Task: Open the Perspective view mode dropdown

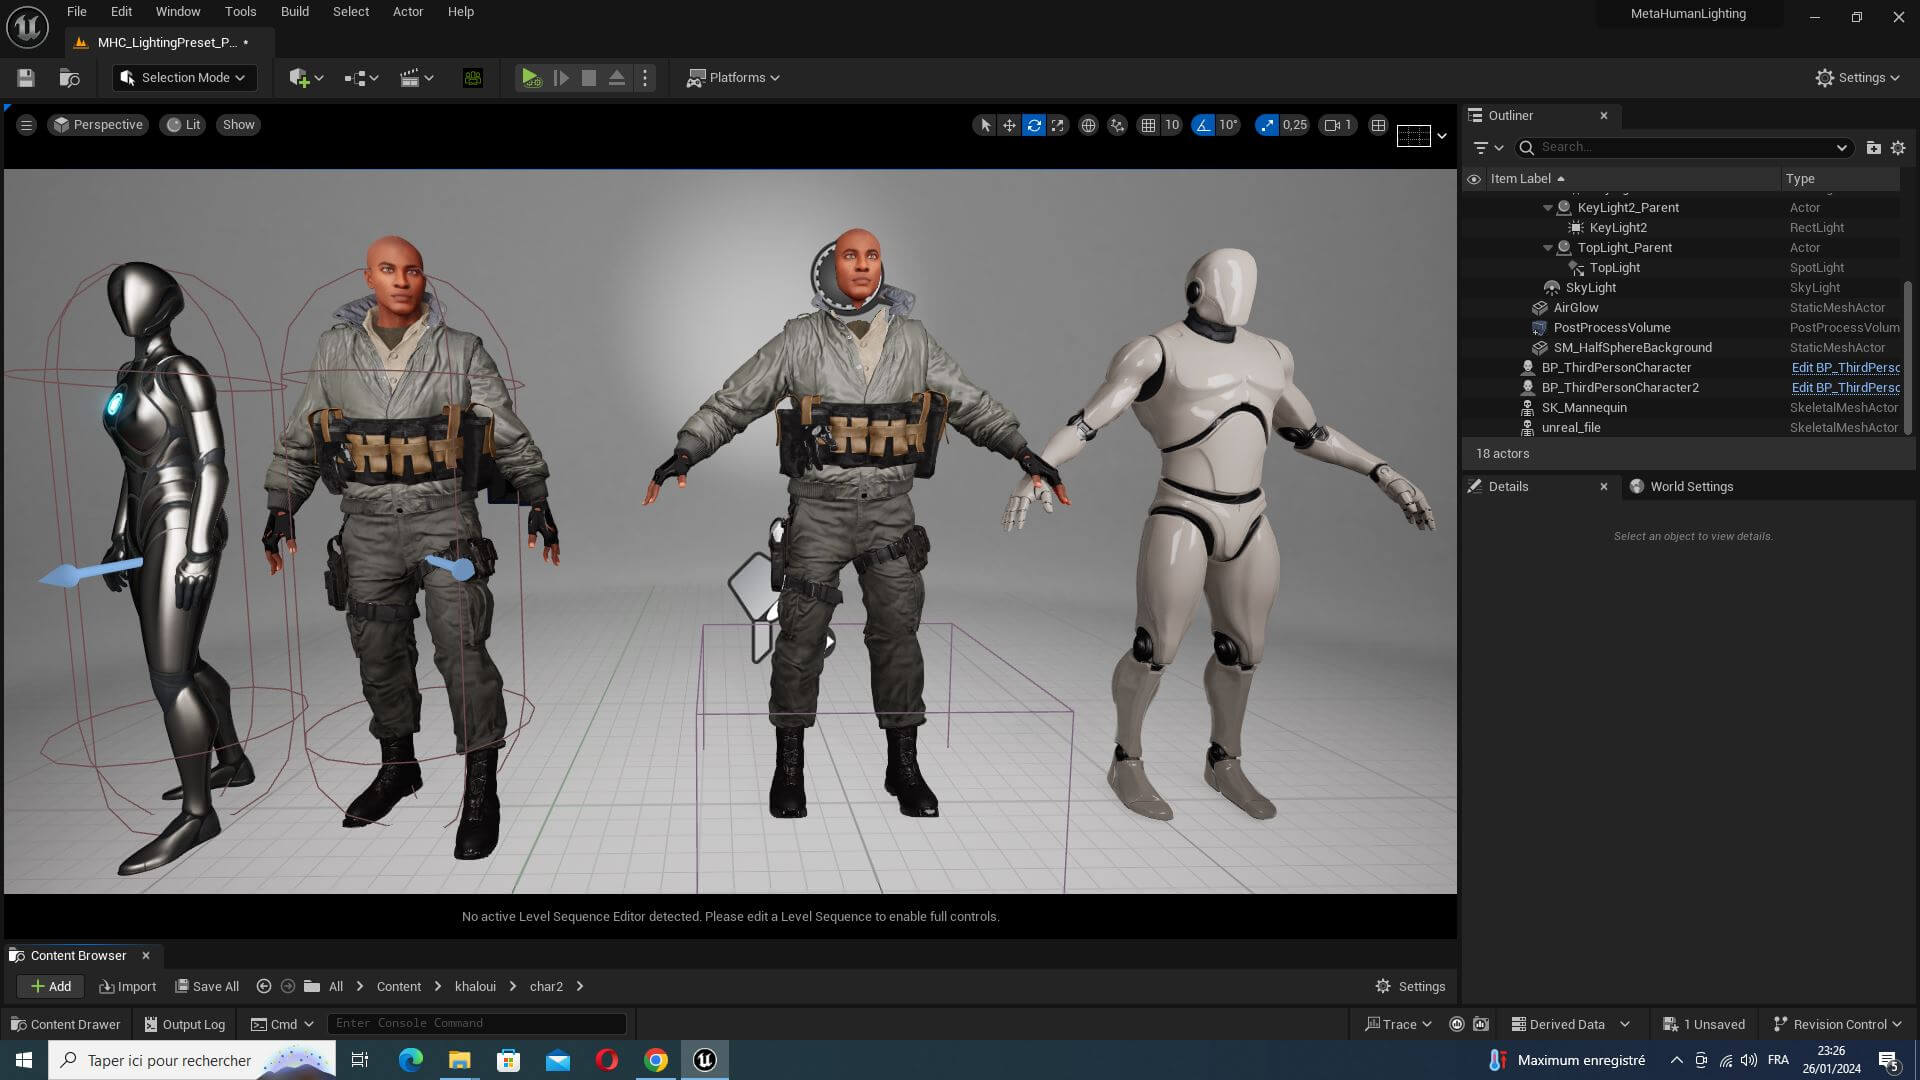Action: pos(98,125)
